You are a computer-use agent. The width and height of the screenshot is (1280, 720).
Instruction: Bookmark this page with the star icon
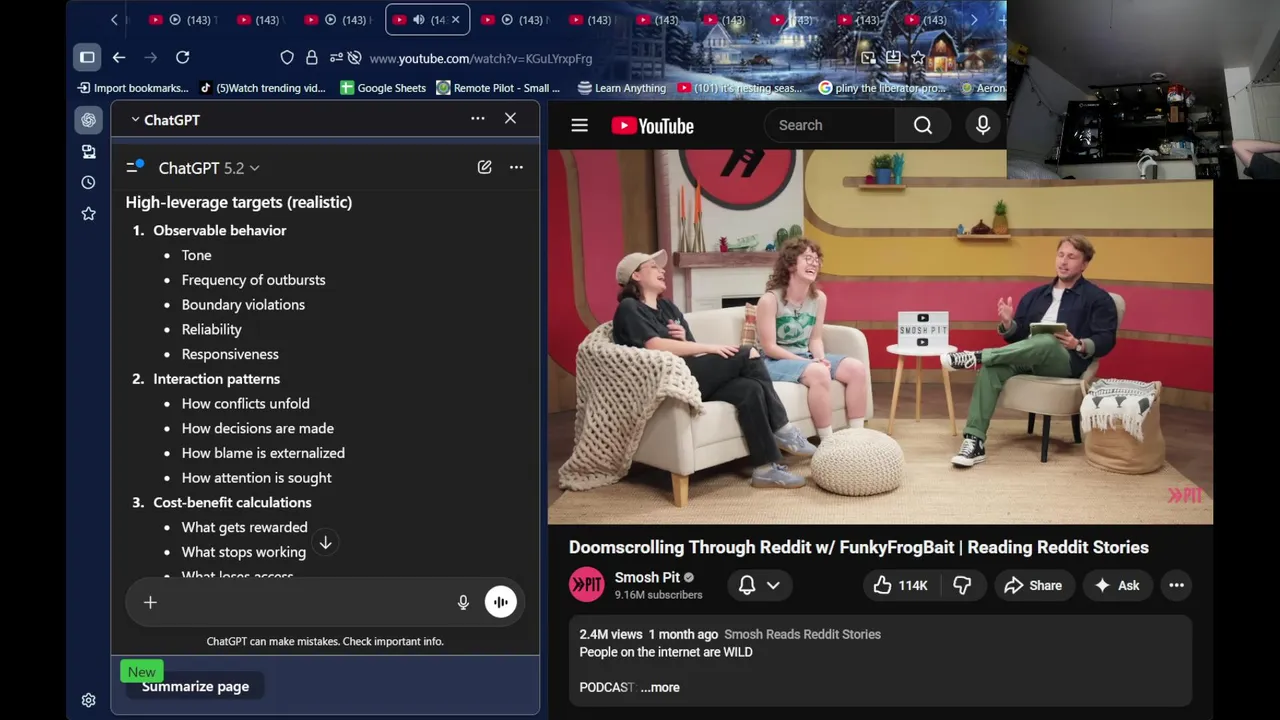pos(918,58)
